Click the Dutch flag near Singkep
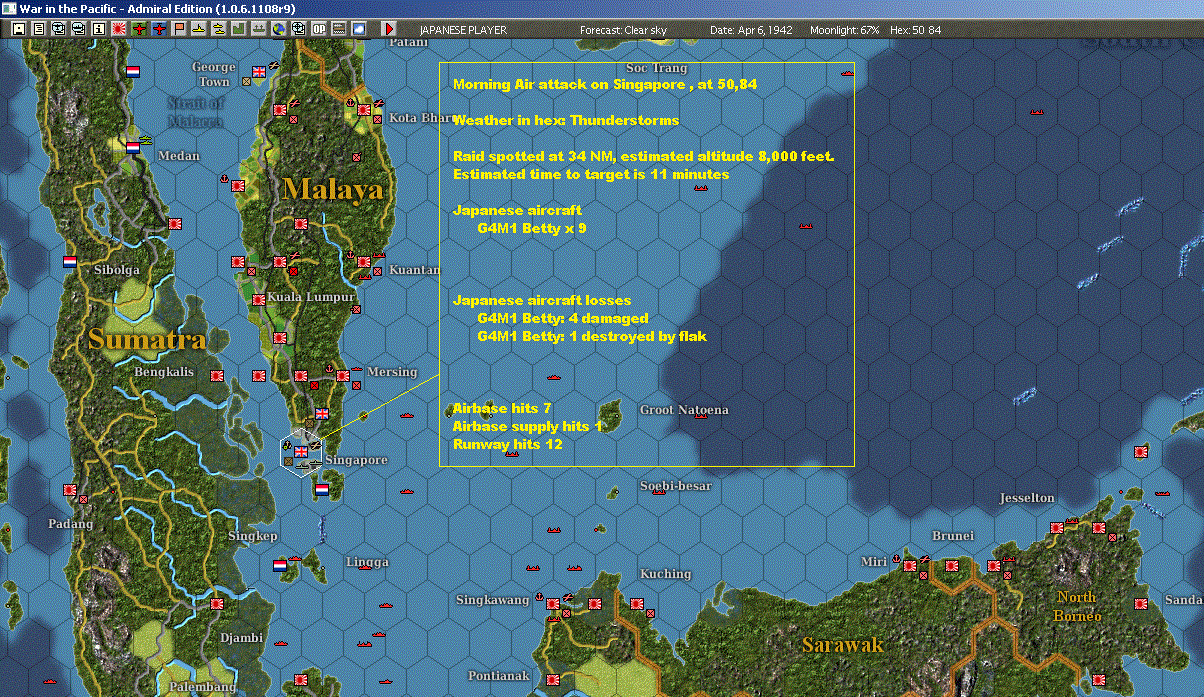The image size is (1204, 697). [280, 566]
